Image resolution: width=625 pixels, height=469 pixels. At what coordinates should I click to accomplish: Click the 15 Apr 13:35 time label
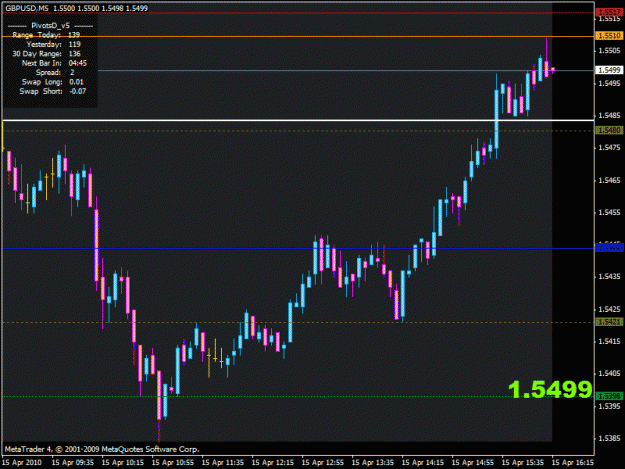(373, 462)
